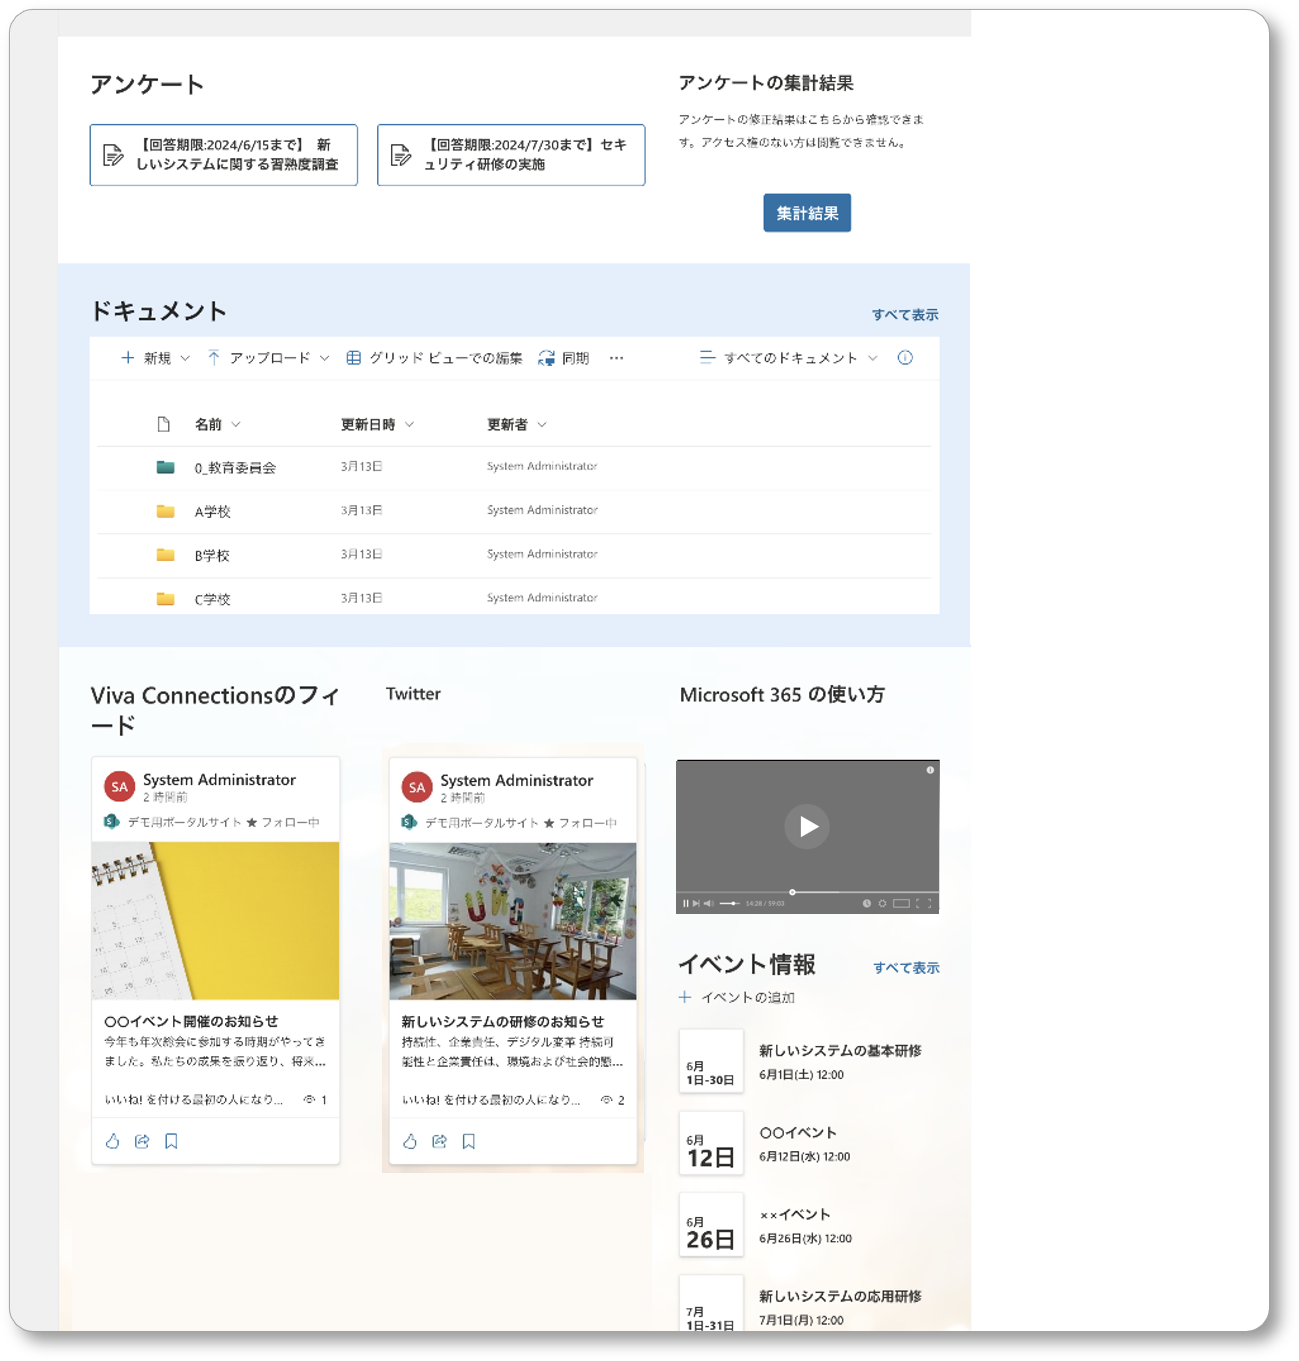
Task: Click すべて表示 link for ドキュメント
Action: pos(905,315)
